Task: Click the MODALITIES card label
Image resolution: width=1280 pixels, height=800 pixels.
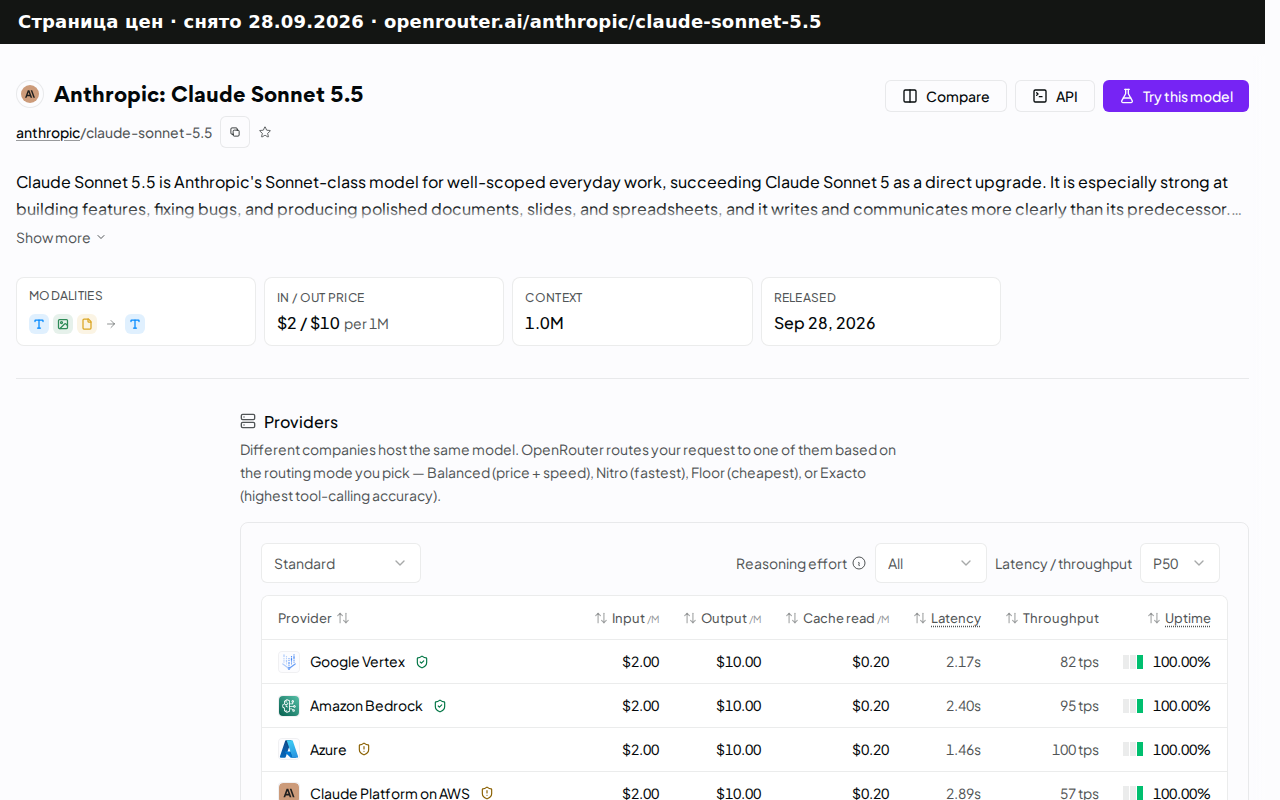Action: [66, 296]
